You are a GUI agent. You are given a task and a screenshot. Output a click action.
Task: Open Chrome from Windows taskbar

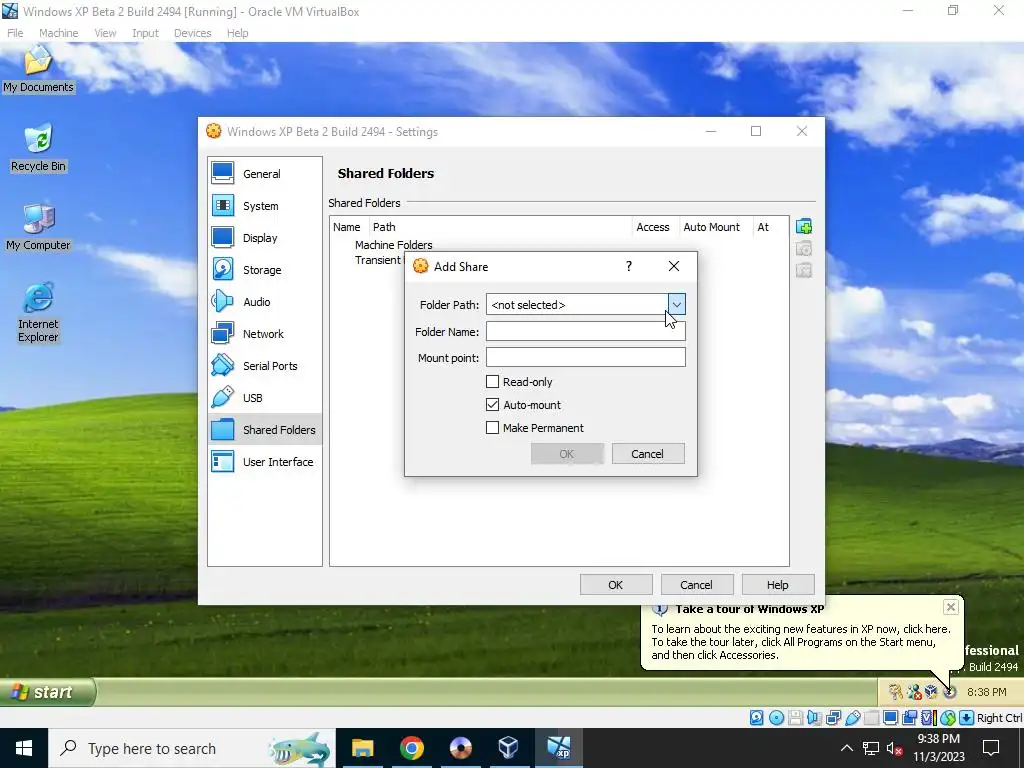point(411,748)
